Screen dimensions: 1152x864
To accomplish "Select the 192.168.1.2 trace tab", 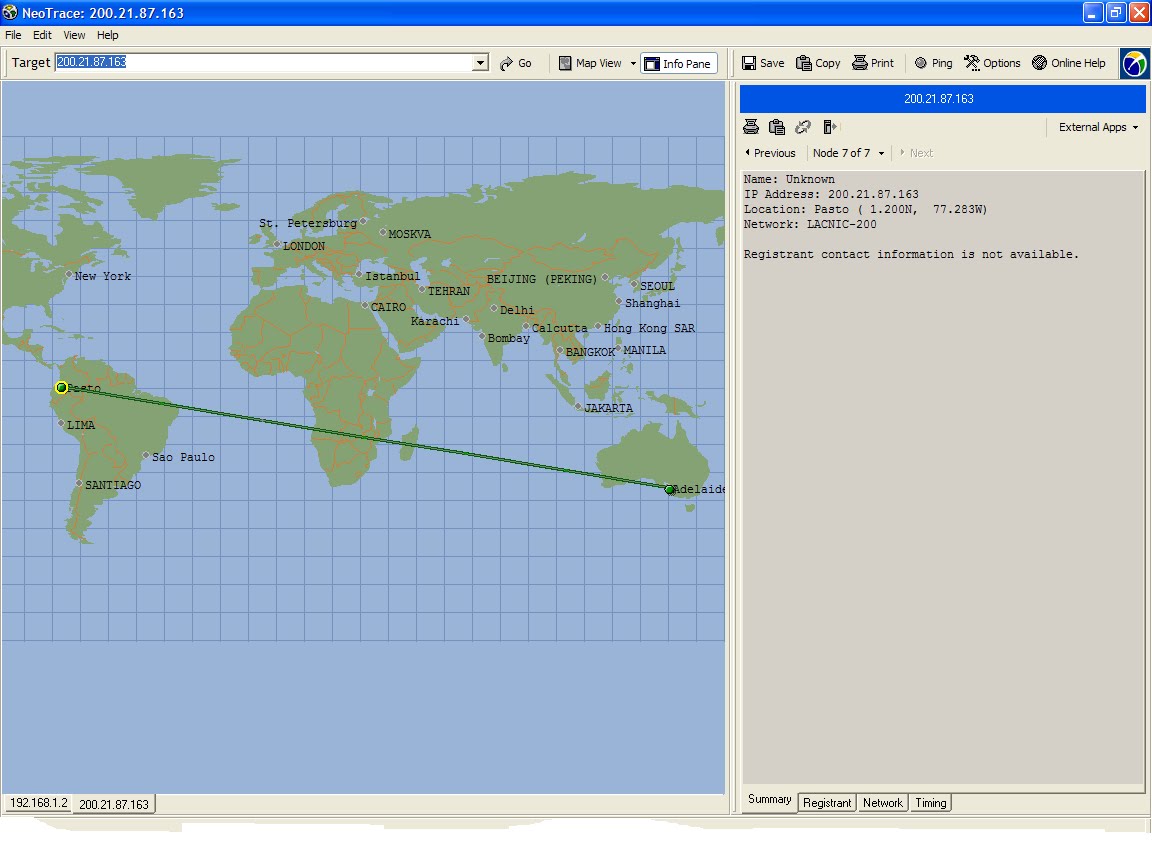I will tap(36, 803).
